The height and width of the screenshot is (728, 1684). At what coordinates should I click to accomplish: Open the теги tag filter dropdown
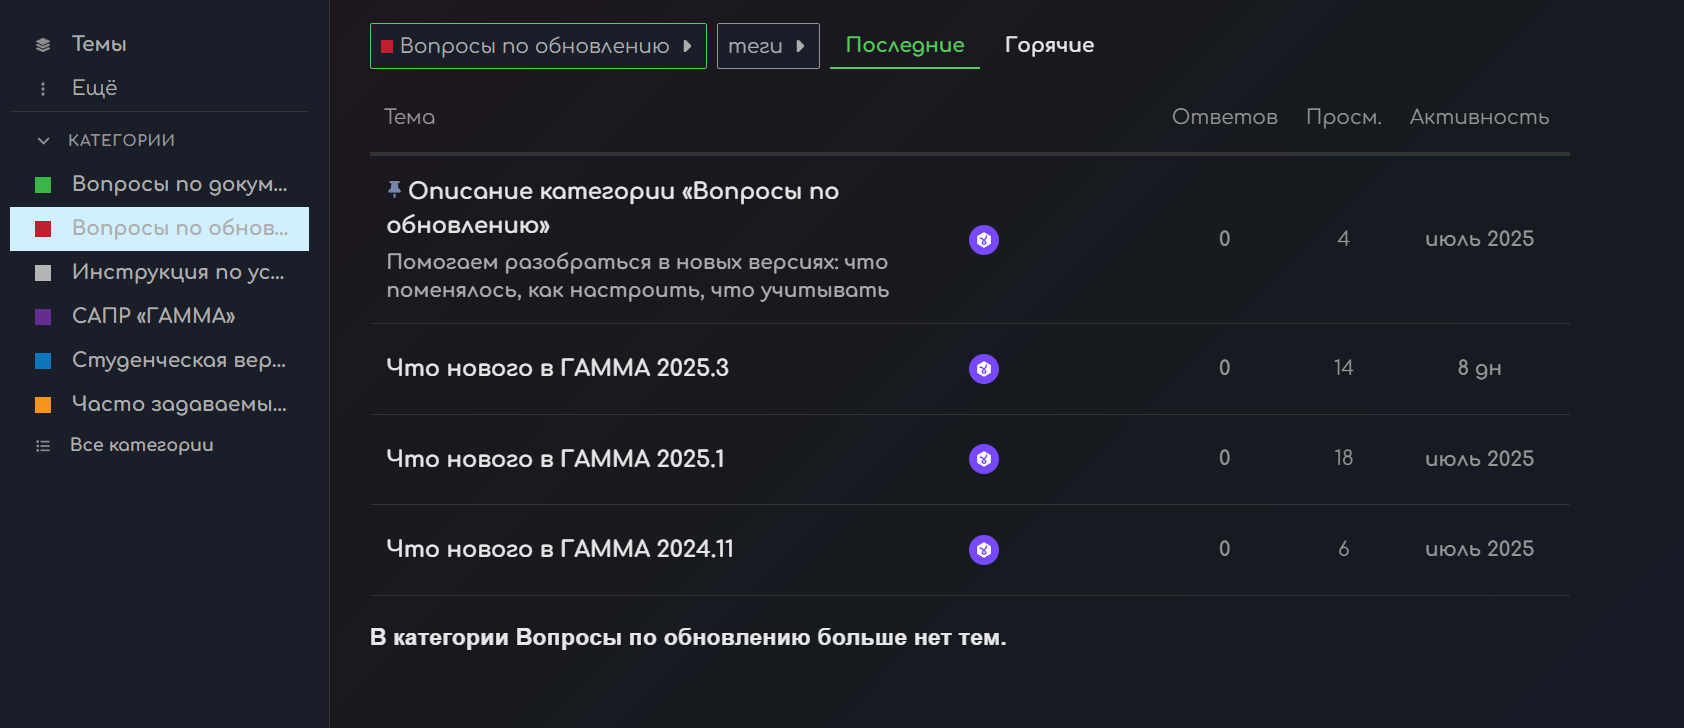pos(767,46)
